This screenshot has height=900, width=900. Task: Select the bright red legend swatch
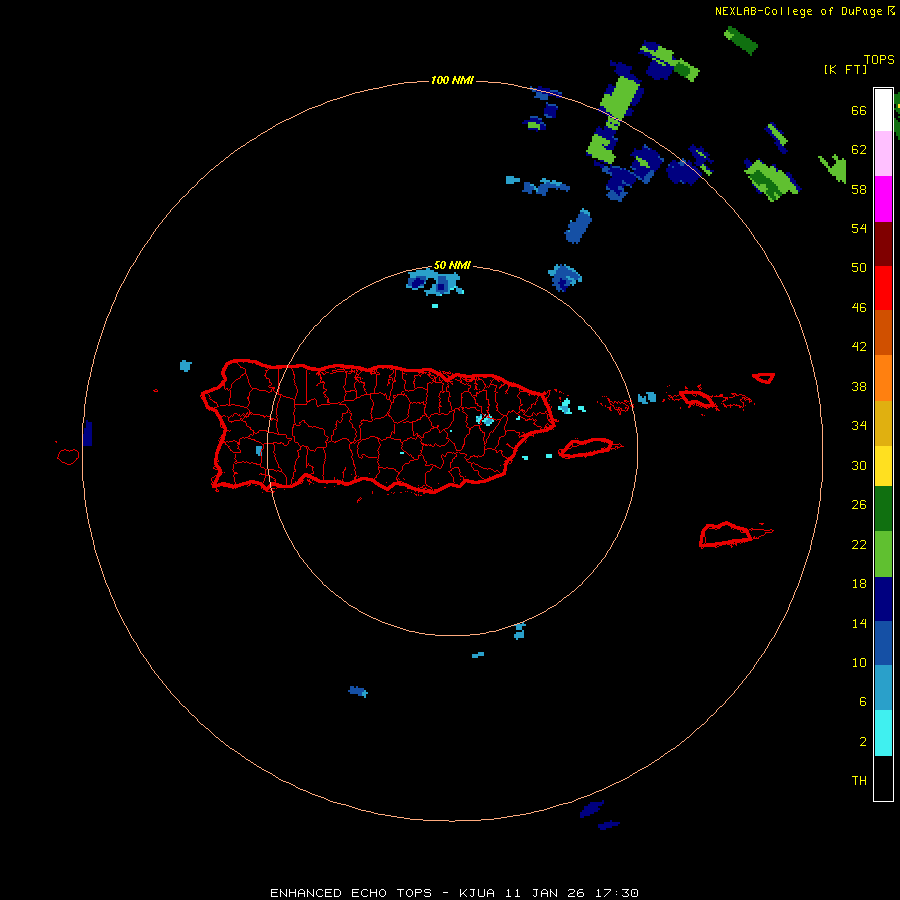click(883, 288)
